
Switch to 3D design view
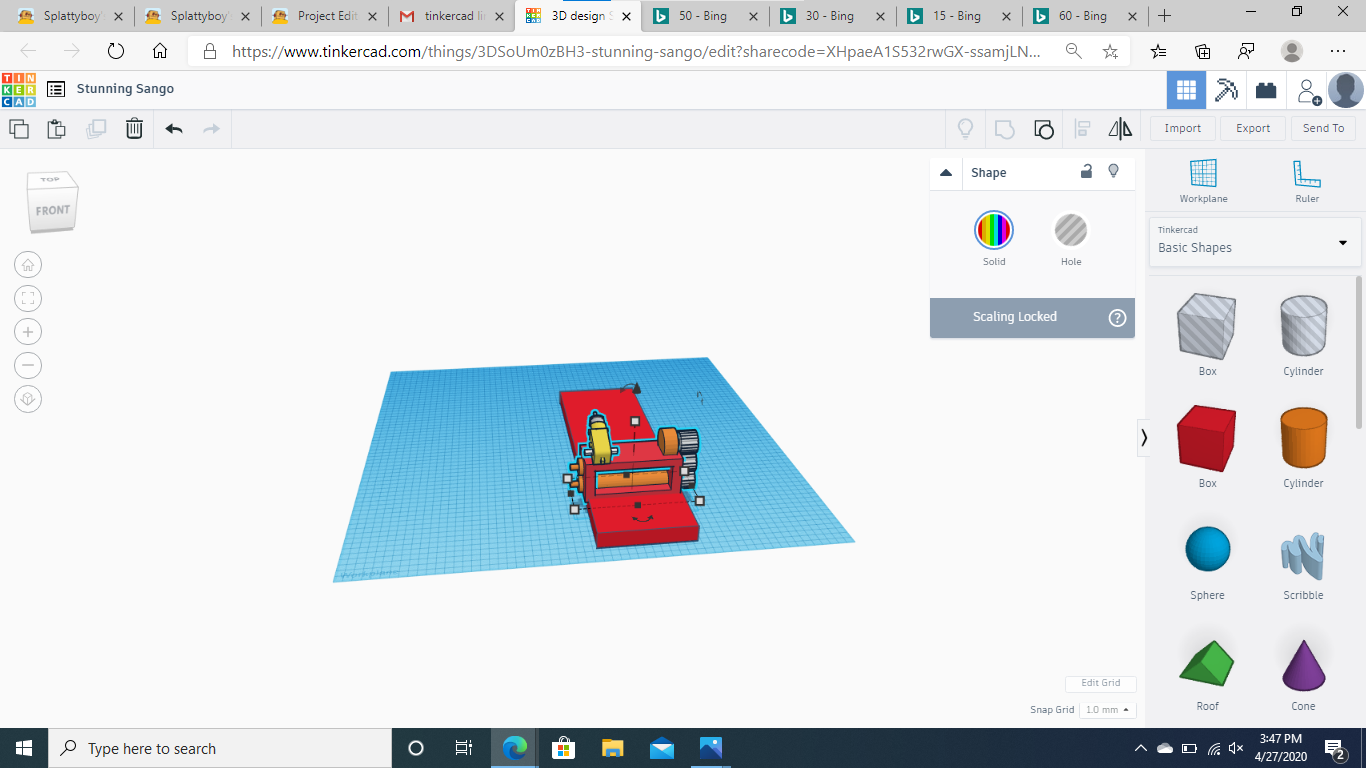[x=1186, y=90]
